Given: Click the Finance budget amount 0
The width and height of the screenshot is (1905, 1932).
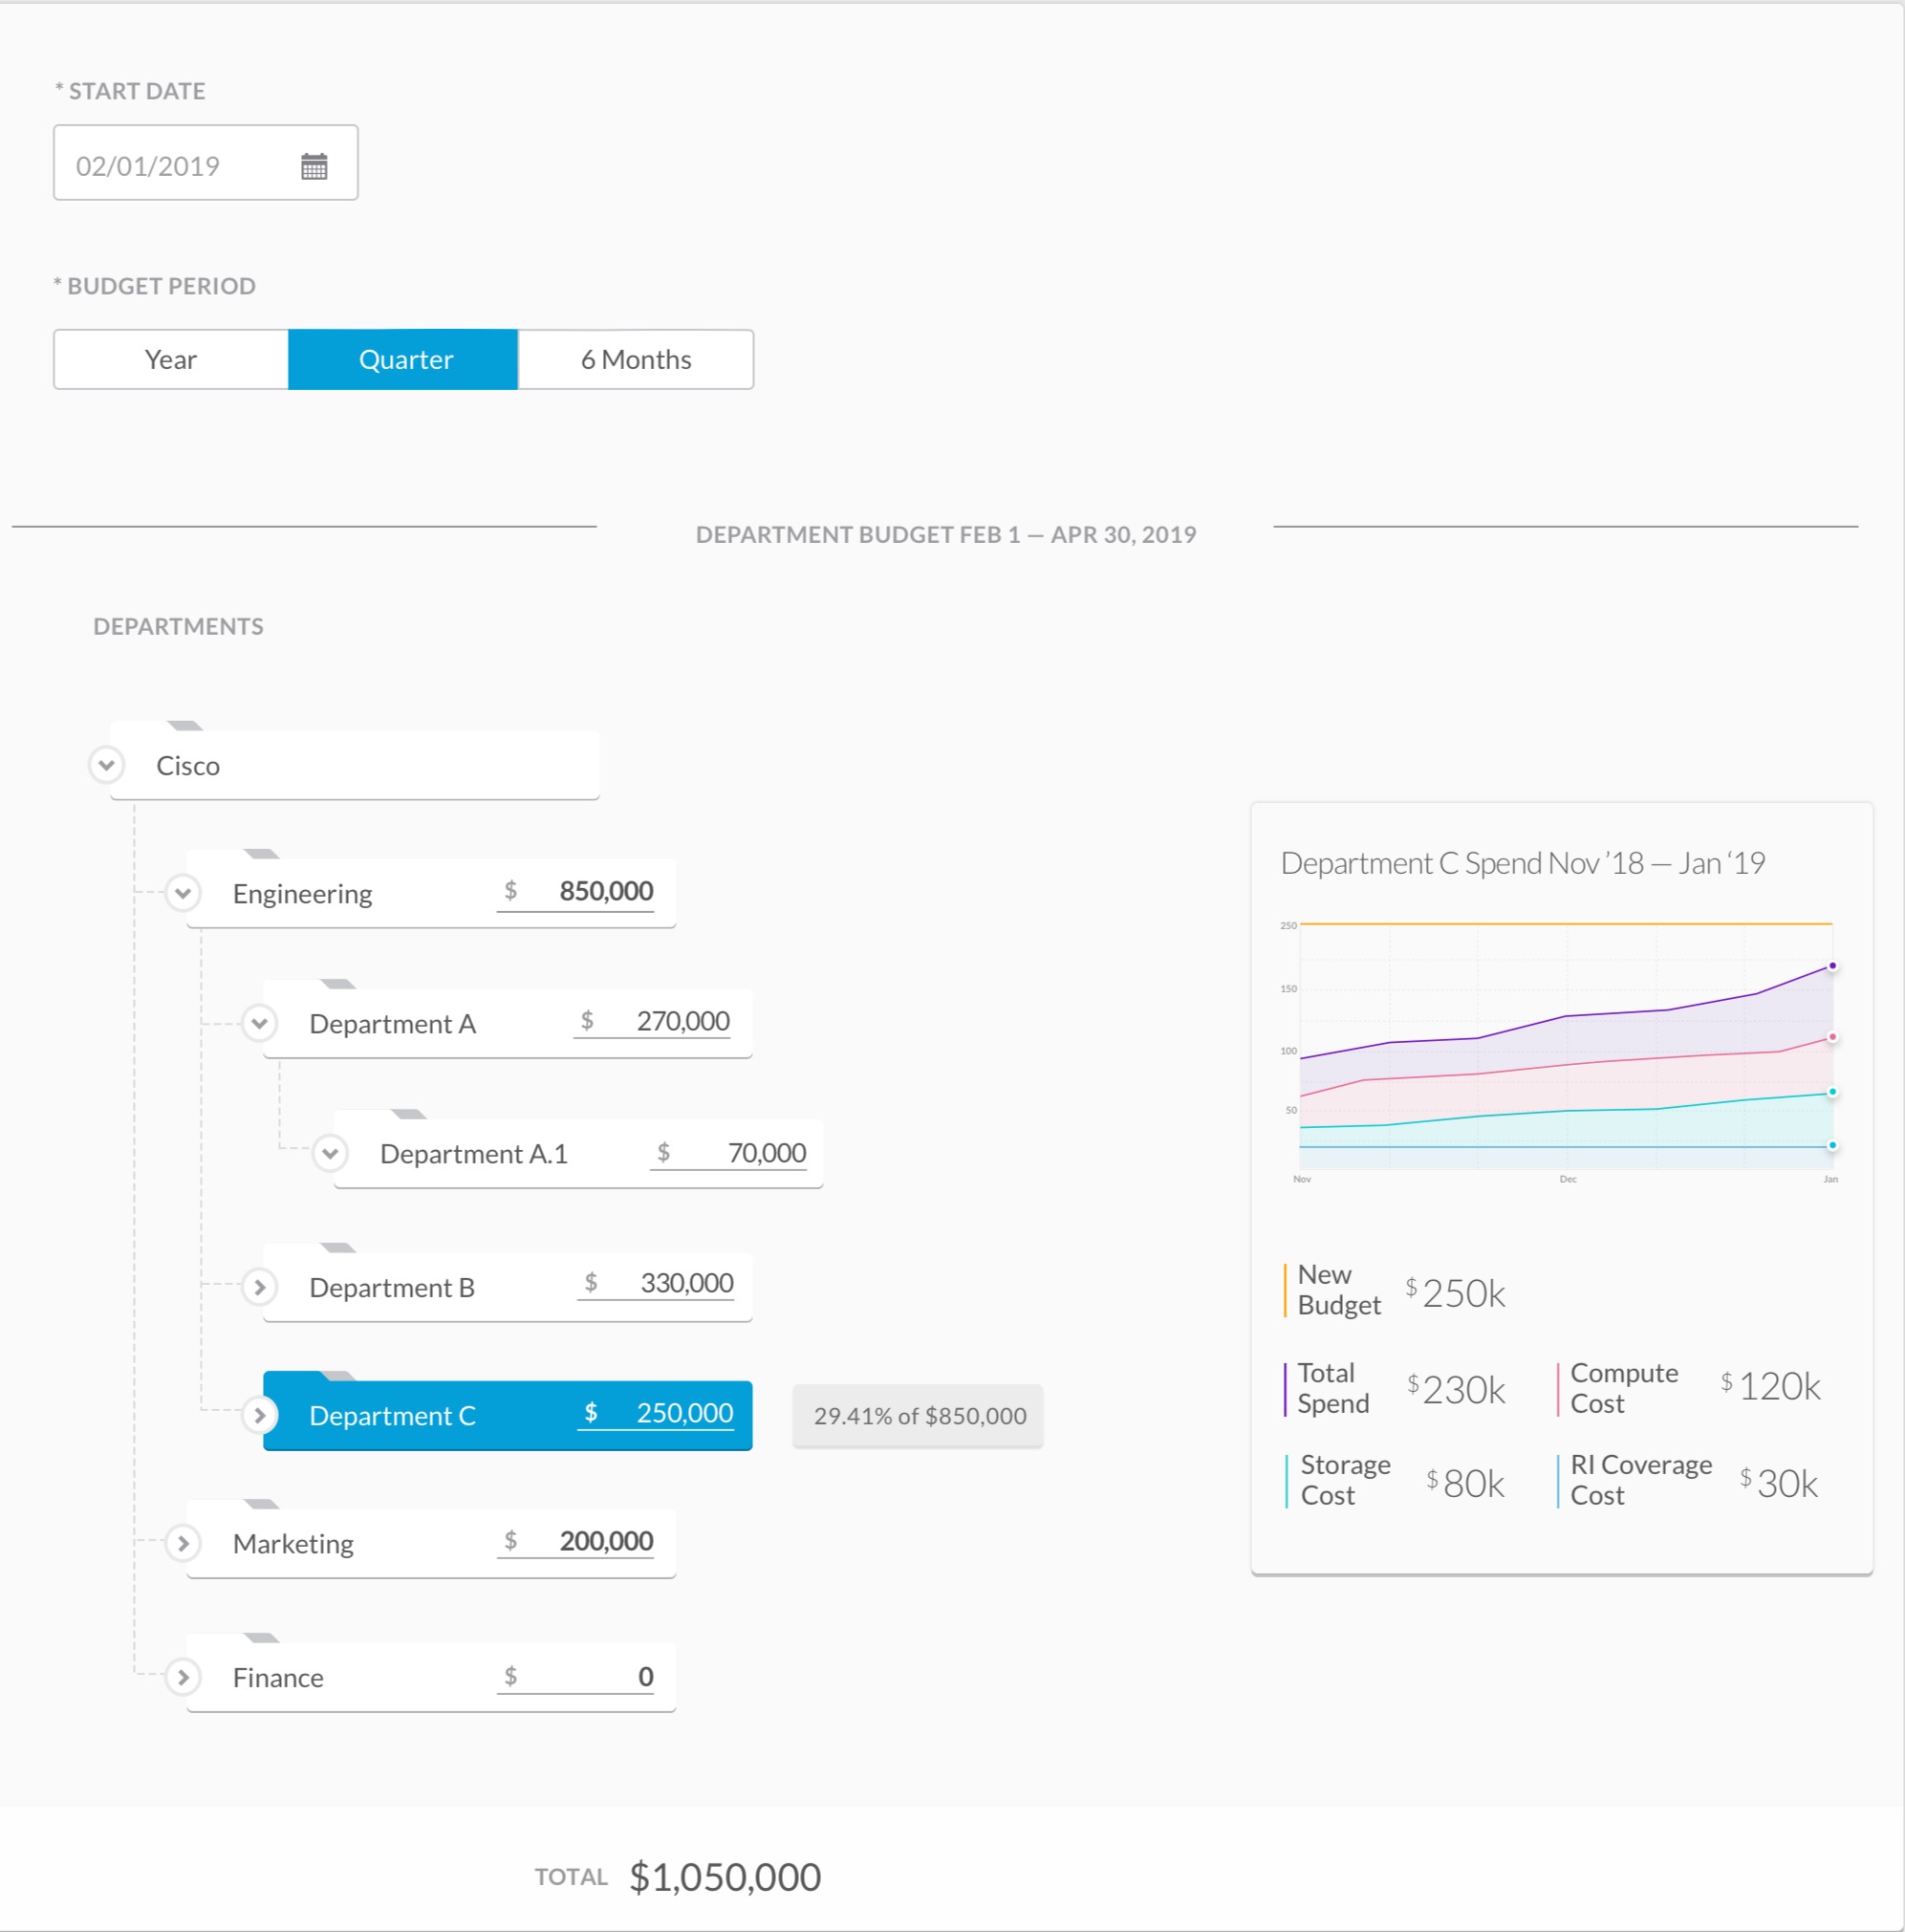Looking at the screenshot, I should tap(644, 1677).
